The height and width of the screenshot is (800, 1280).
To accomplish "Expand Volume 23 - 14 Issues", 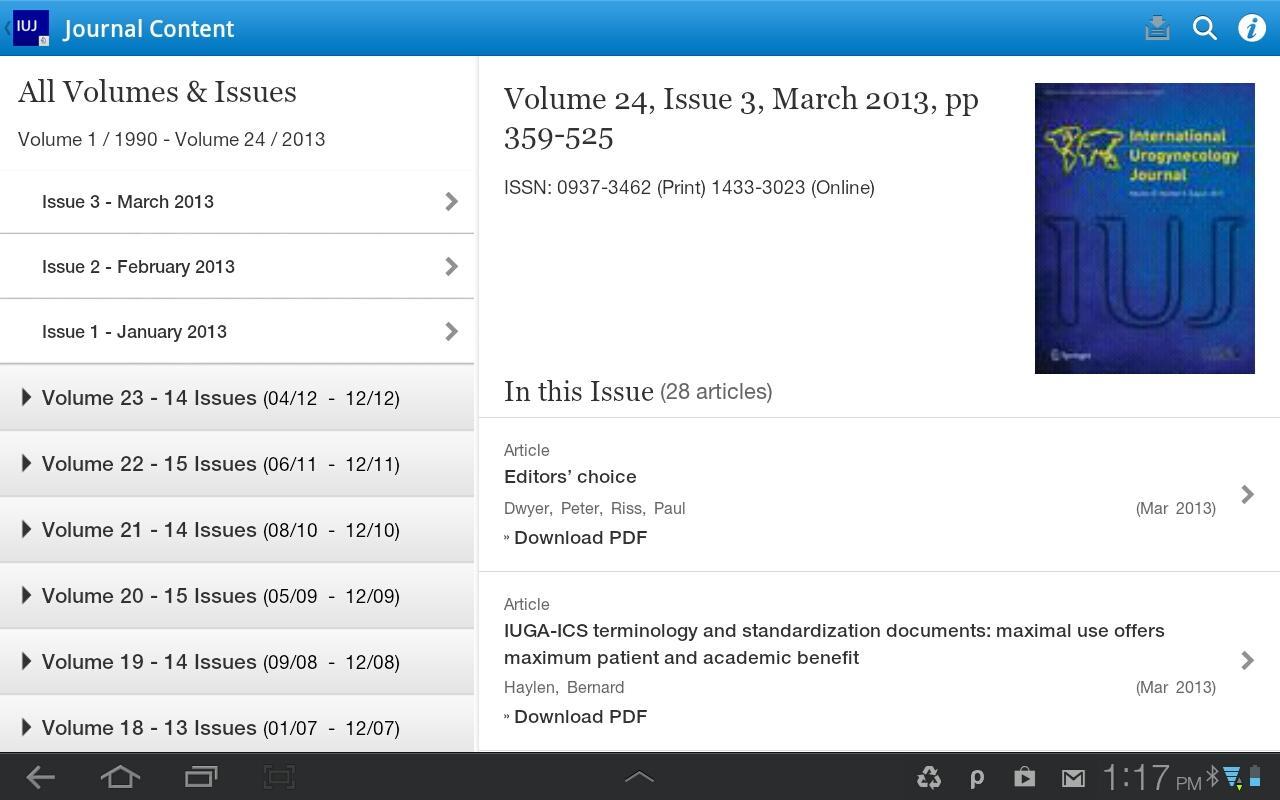I will pos(237,398).
